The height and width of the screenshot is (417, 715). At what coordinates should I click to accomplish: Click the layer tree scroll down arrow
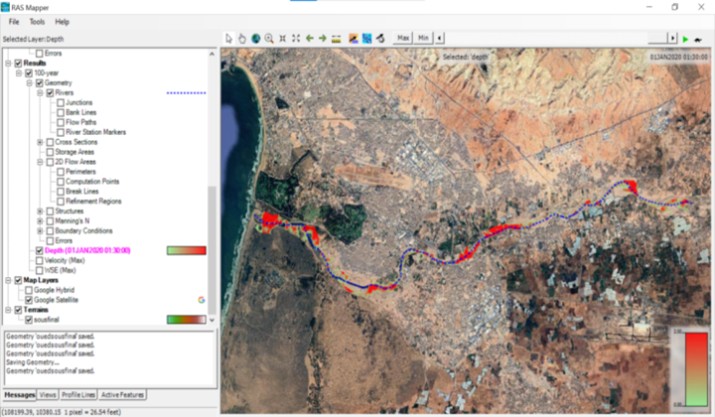212,320
